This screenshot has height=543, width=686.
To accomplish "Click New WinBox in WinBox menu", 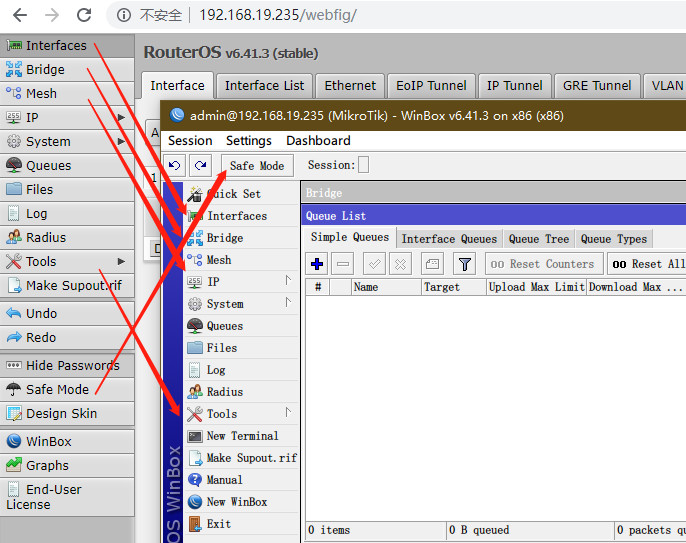I will [242, 502].
